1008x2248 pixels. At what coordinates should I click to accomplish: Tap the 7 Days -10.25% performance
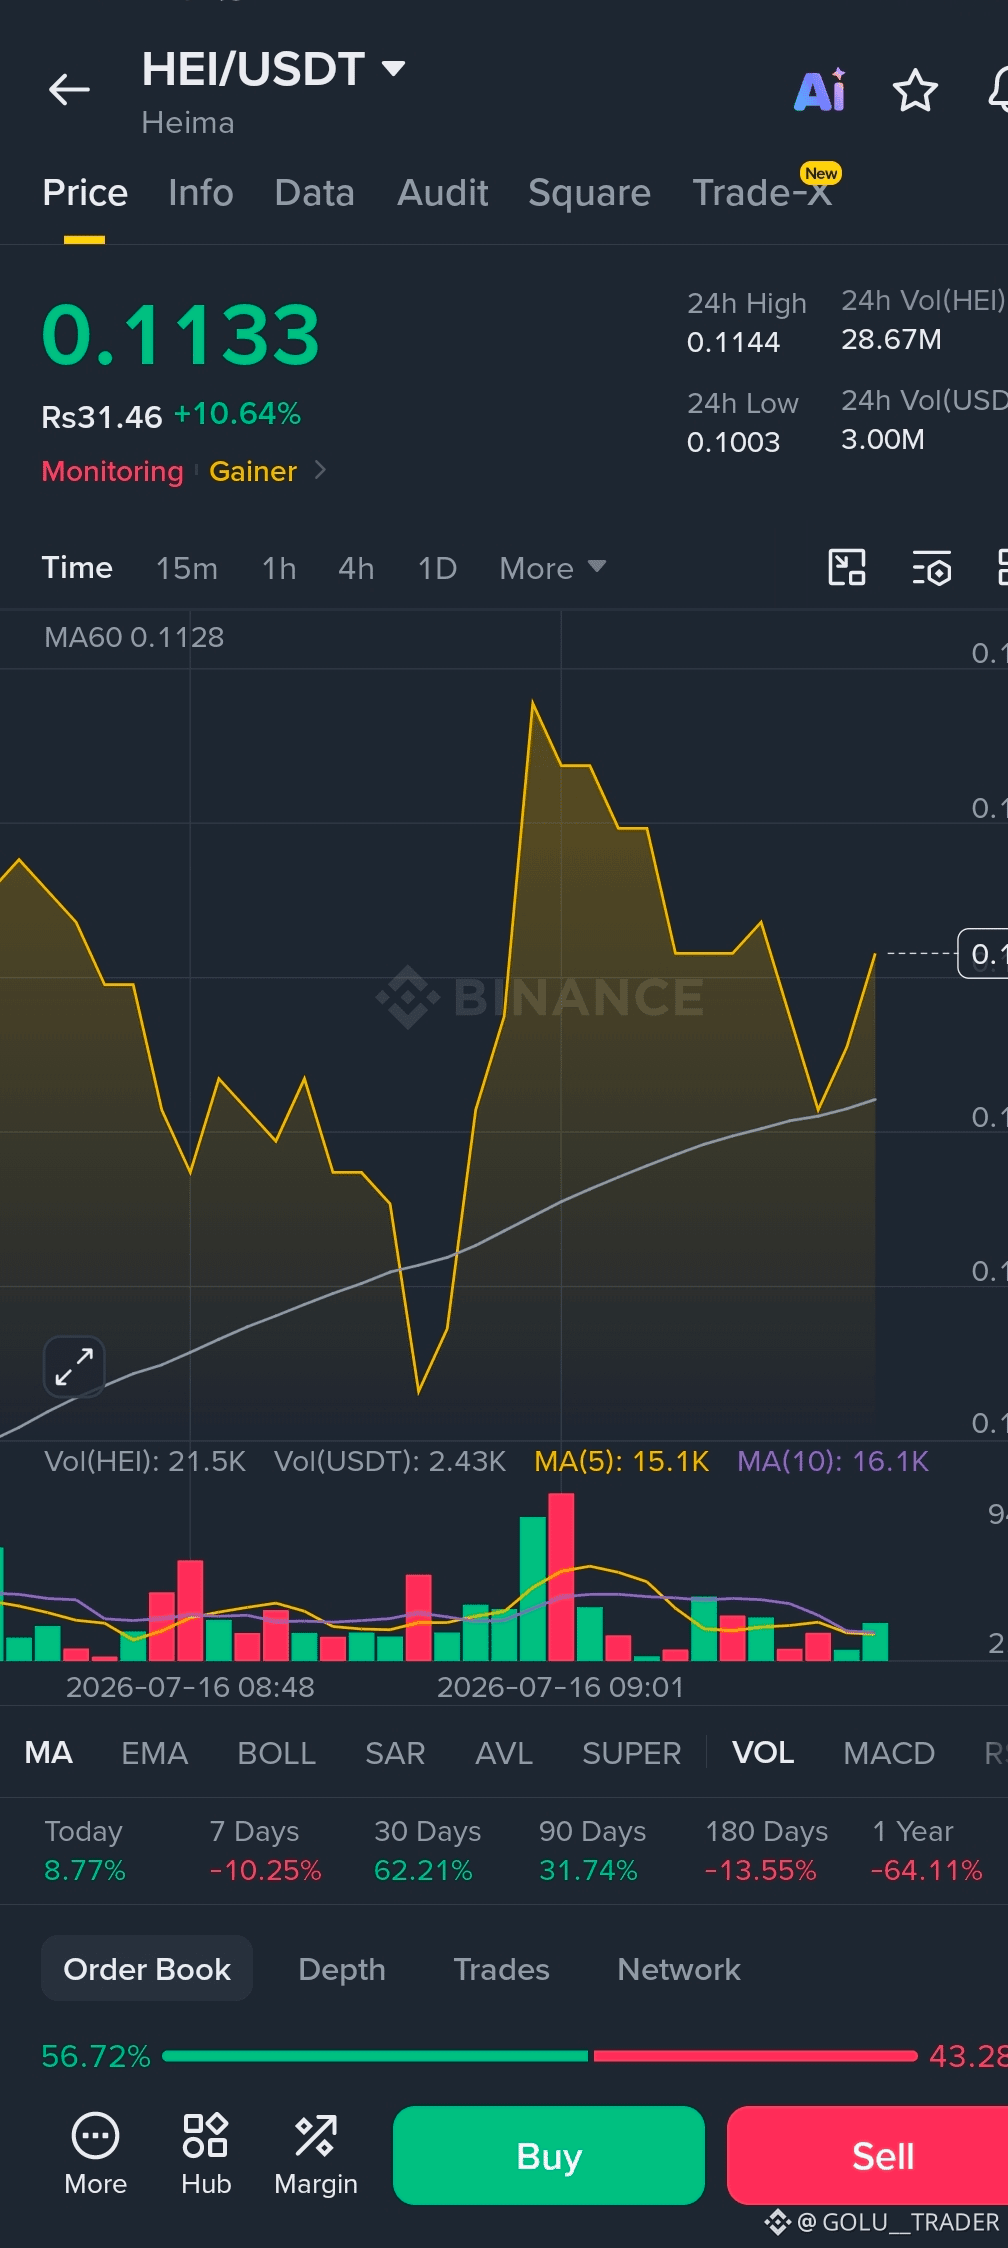tap(265, 1851)
